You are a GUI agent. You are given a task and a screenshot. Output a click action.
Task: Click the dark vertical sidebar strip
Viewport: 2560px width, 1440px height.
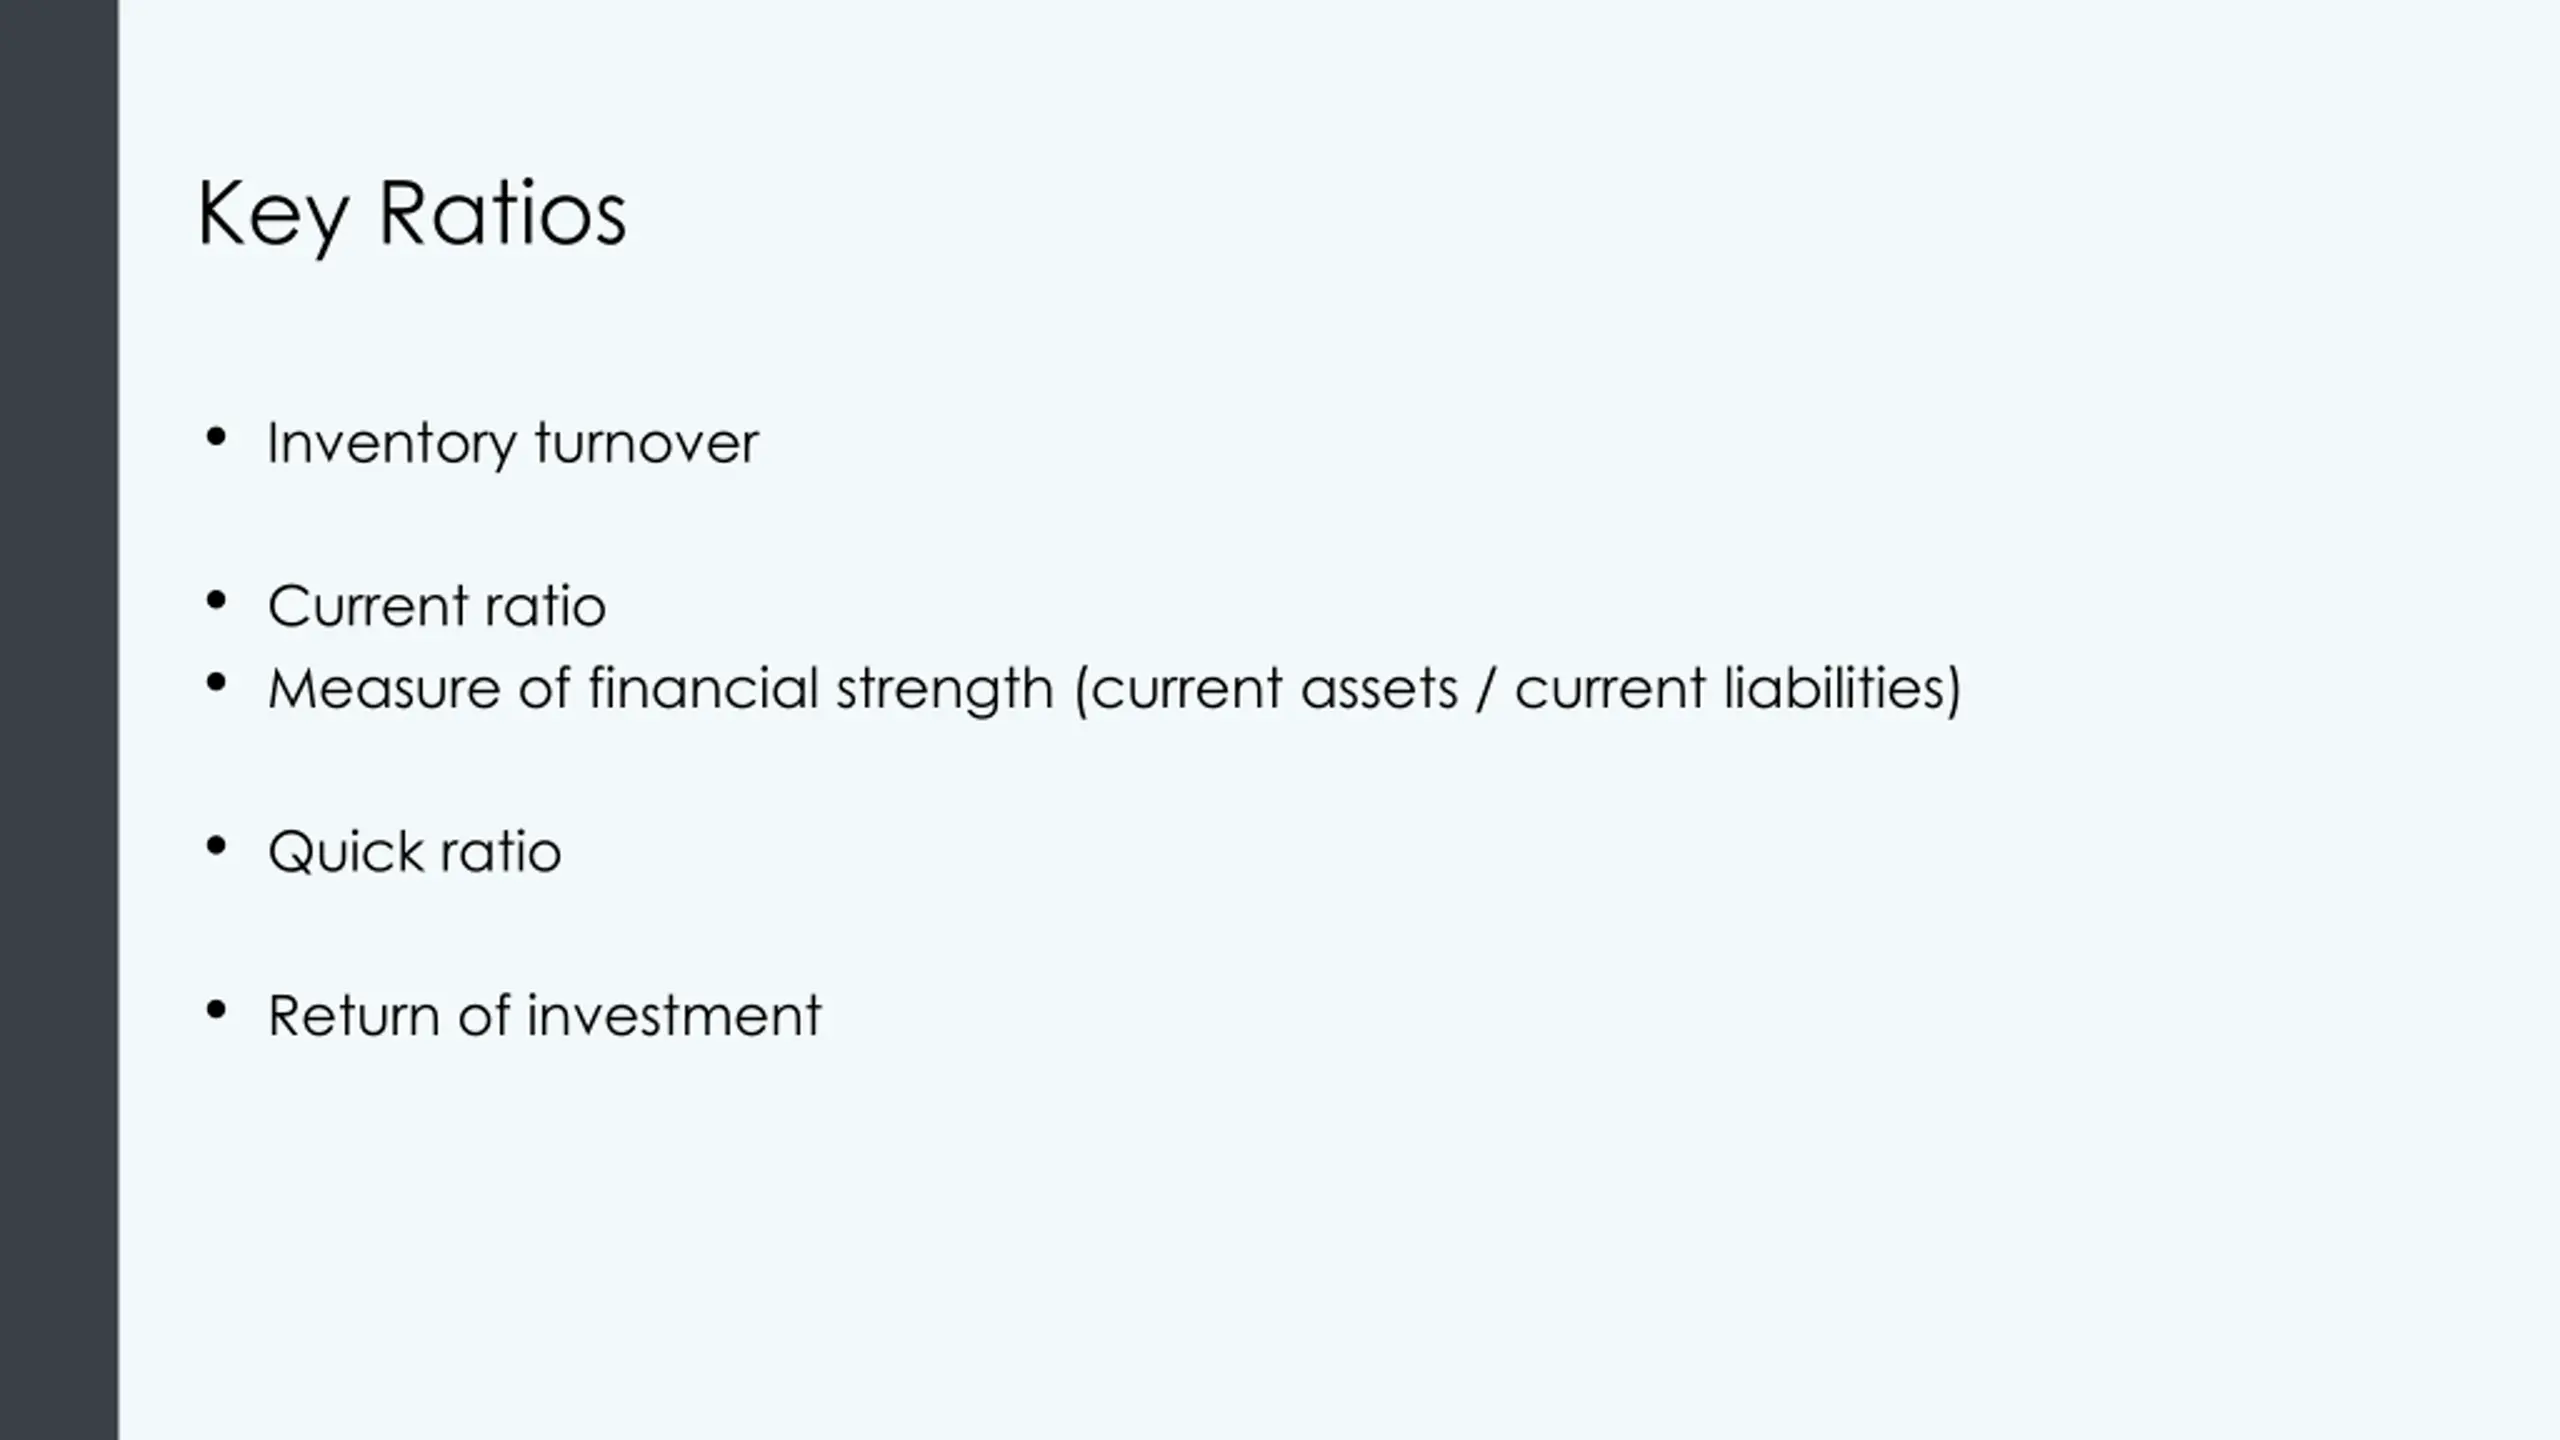(x=59, y=720)
